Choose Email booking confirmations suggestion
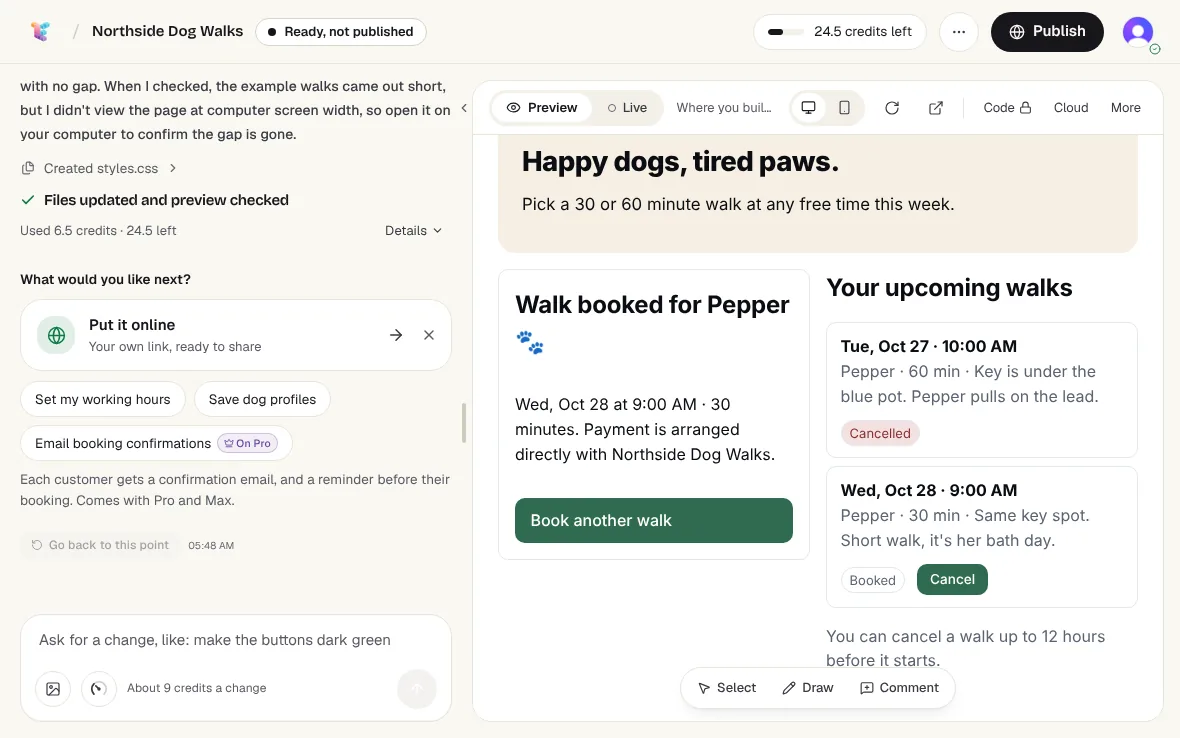1180x738 pixels. pyautogui.click(x=156, y=443)
